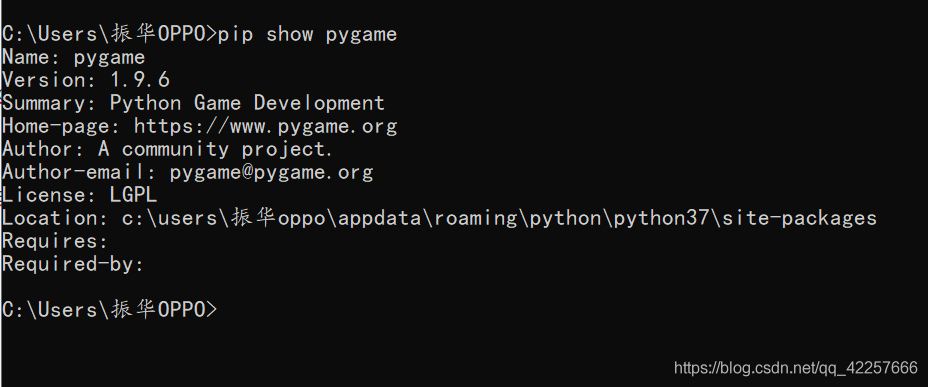The height and width of the screenshot is (387, 928).
Task: Click the roaming segment of the path
Action: pyautogui.click(x=475, y=218)
